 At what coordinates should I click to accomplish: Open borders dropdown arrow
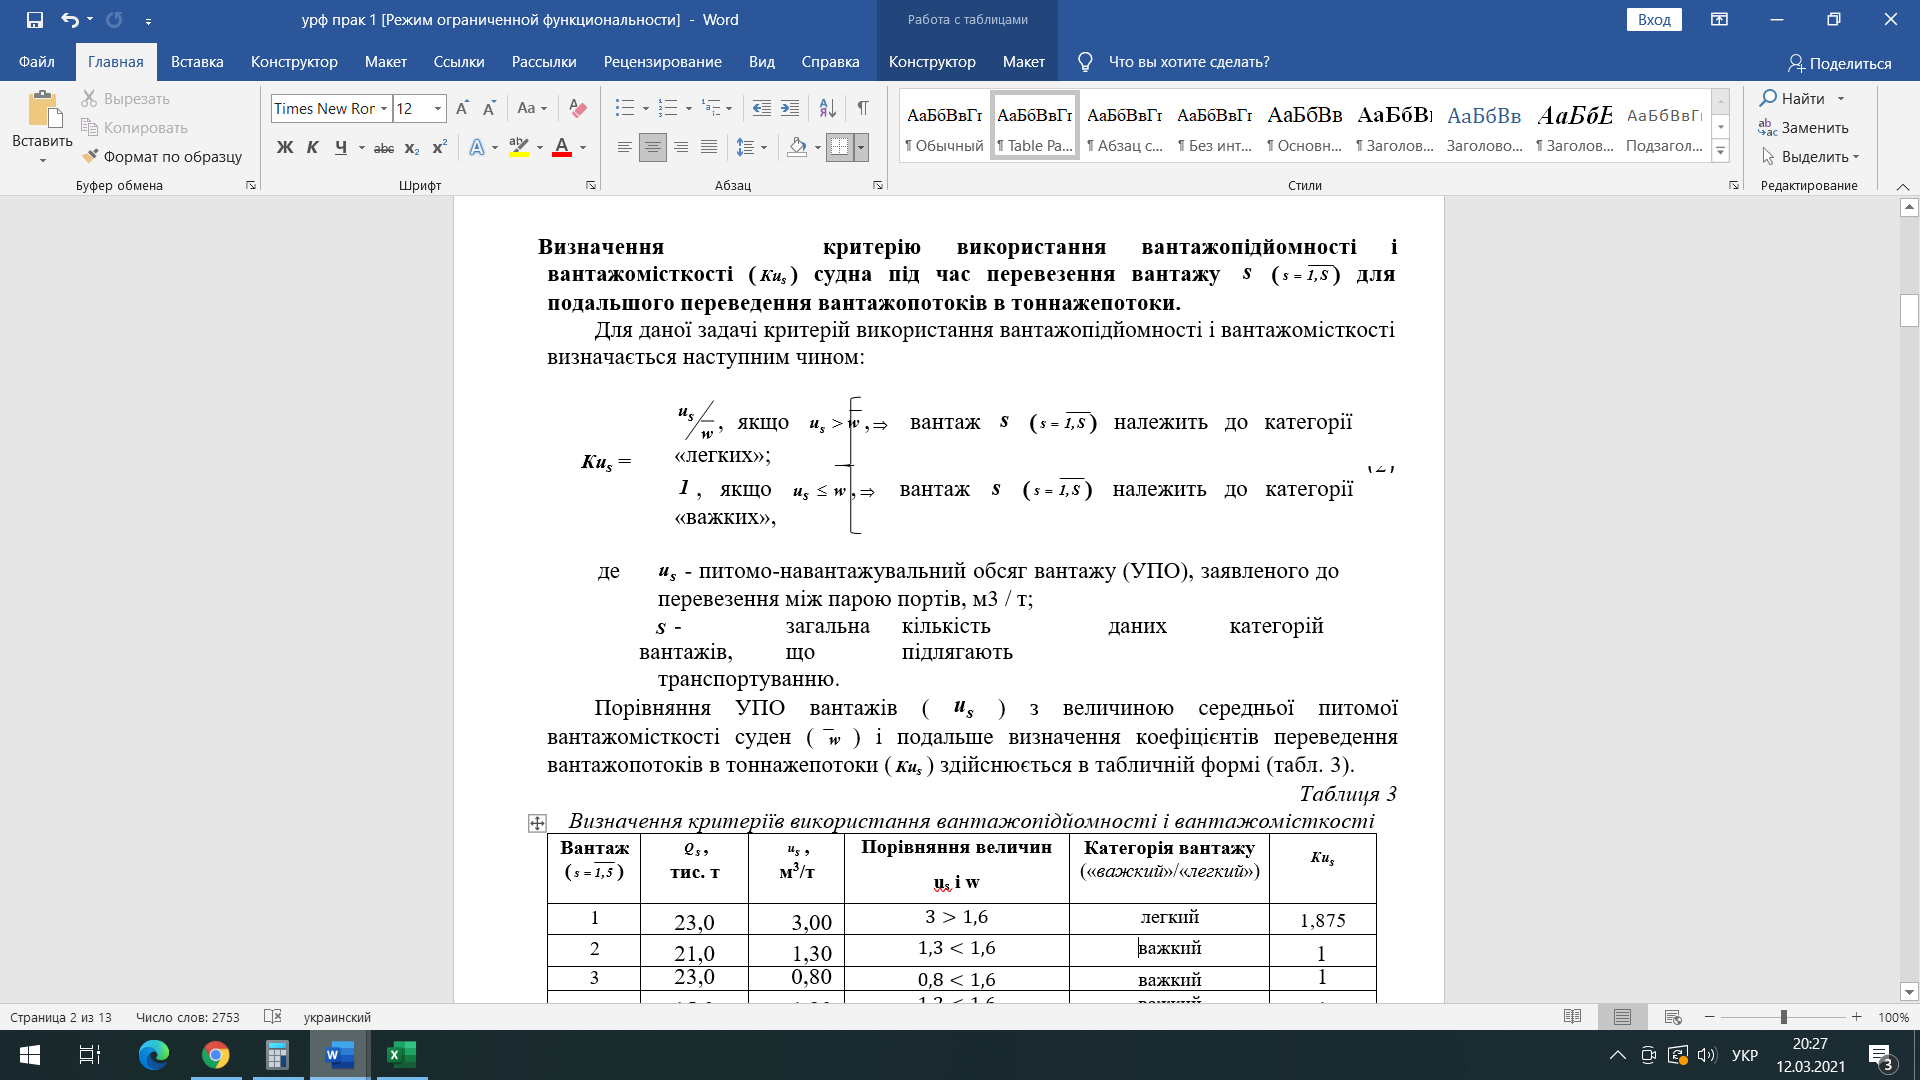tap(861, 148)
